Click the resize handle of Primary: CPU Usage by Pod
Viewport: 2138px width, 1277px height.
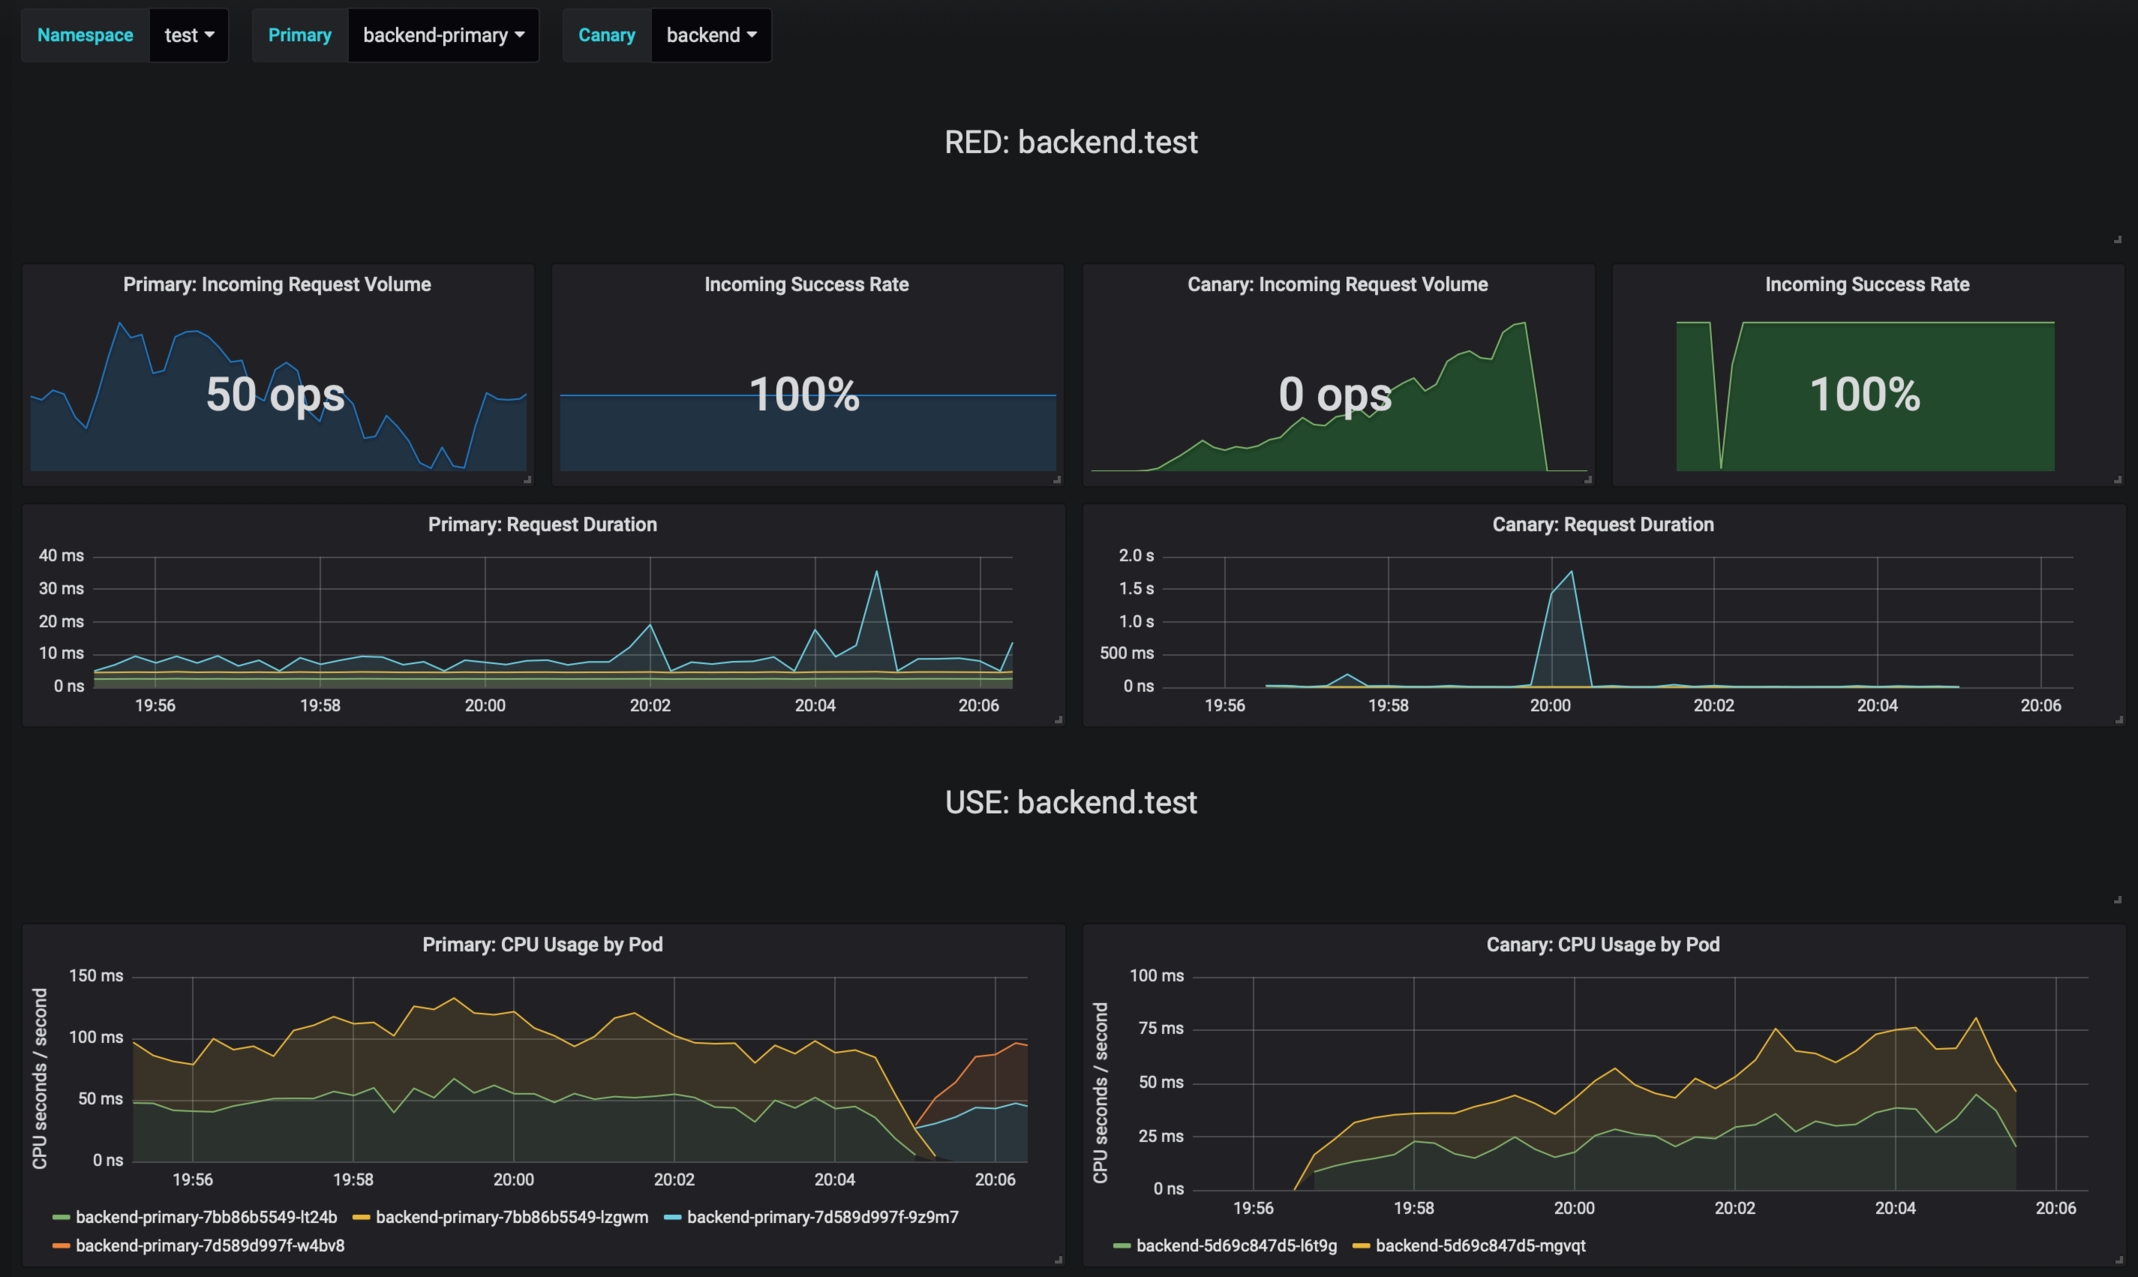point(1058,1260)
